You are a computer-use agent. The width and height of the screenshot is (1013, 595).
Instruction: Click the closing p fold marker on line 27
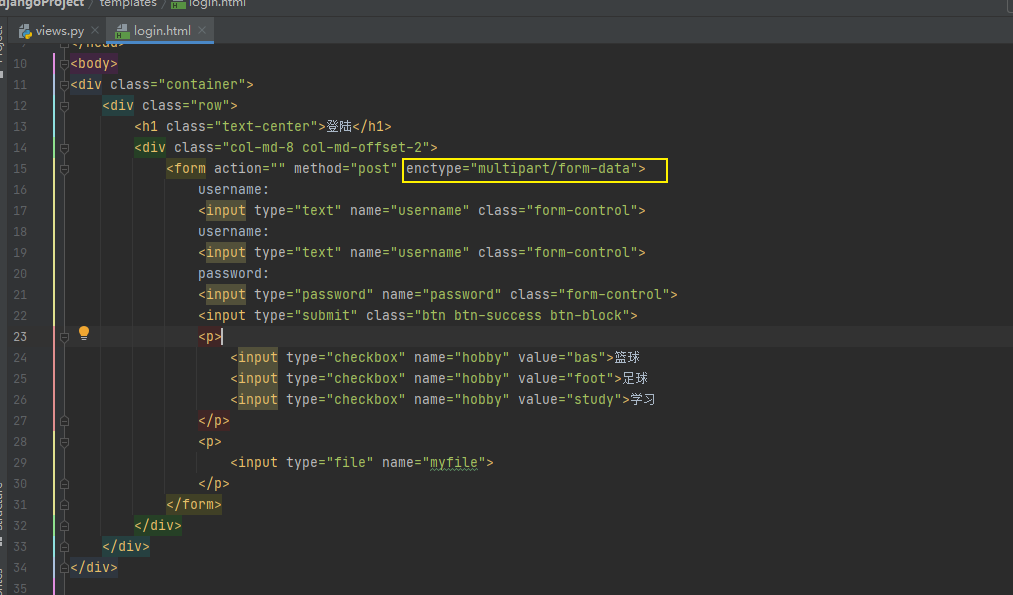pos(64,421)
